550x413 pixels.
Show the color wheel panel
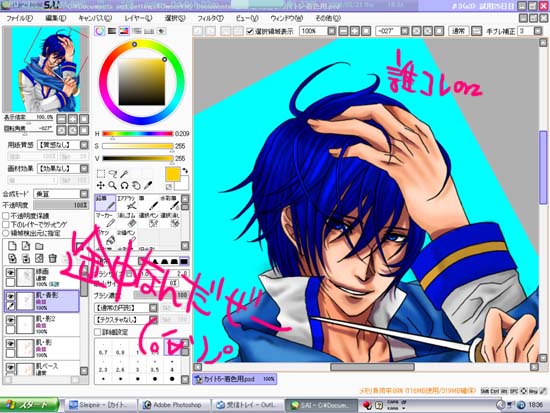100,31
